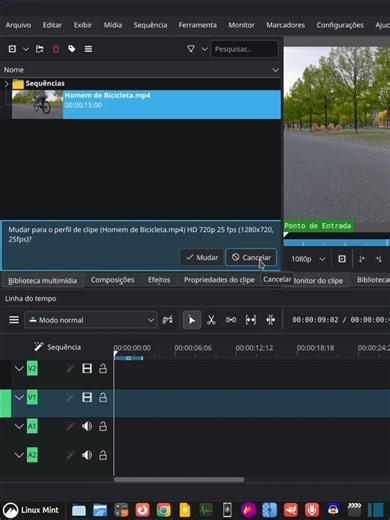Set zone out point on clip monitor

tap(378, 259)
